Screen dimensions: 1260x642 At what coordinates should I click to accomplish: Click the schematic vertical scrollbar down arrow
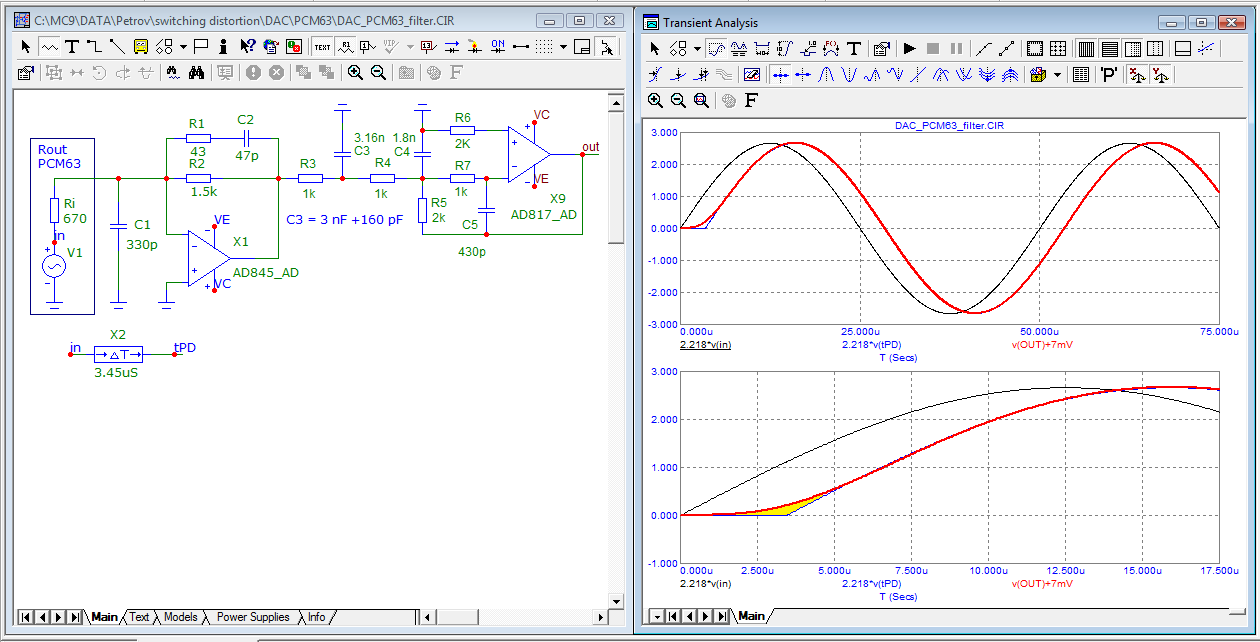pos(615,601)
